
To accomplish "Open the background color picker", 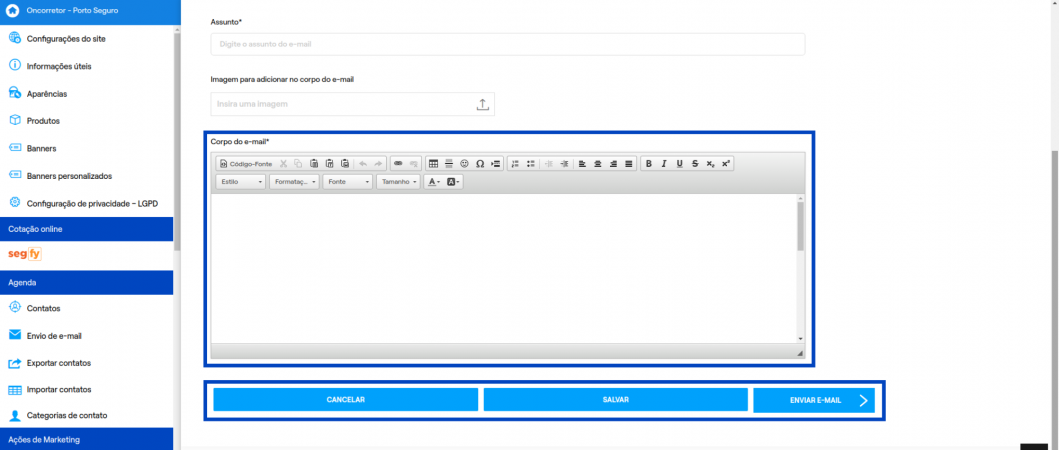I will tap(453, 182).
